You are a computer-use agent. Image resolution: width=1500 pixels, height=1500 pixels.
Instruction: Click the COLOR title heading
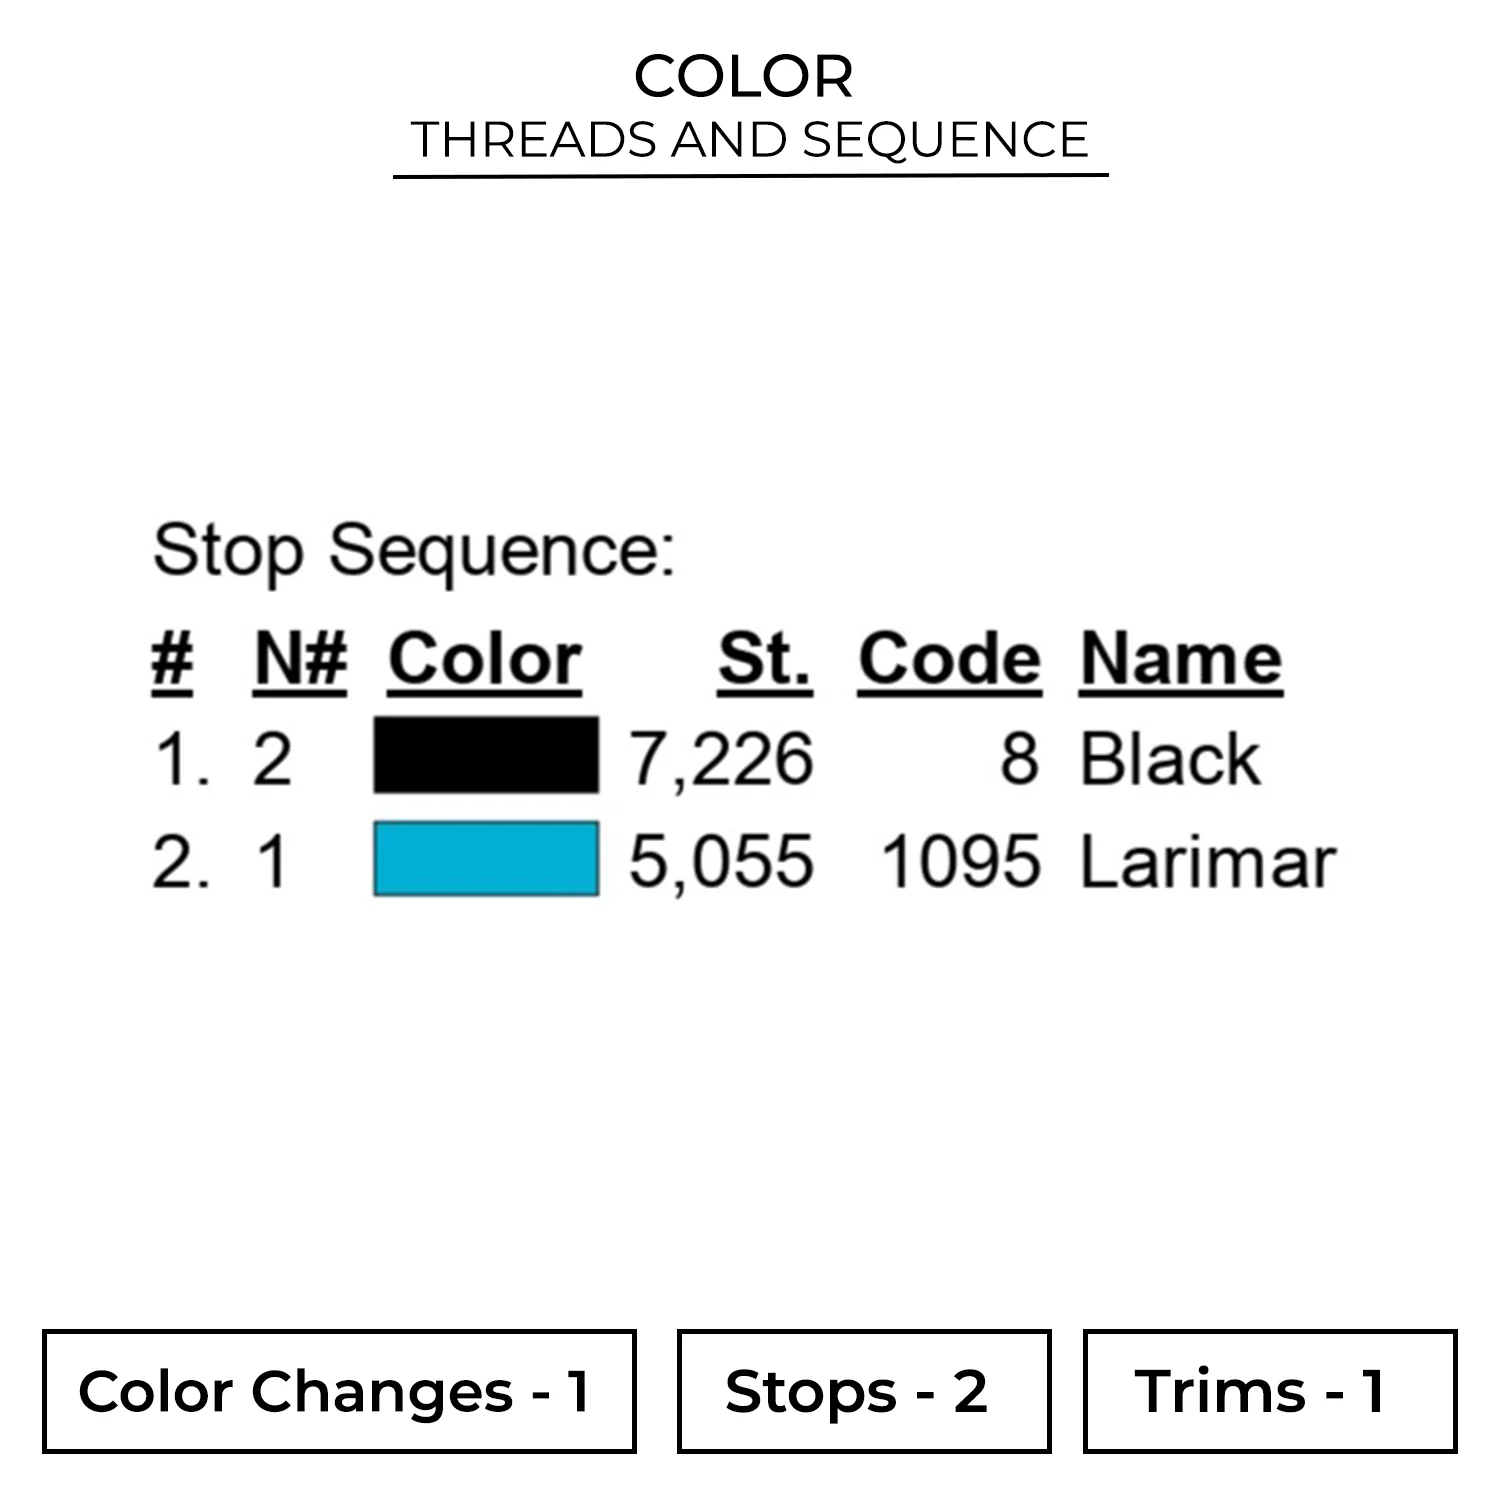(744, 77)
